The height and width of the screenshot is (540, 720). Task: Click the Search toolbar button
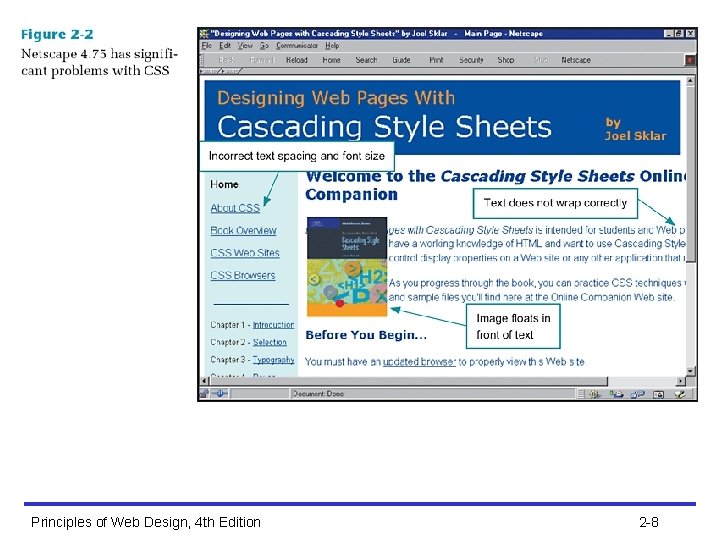366,60
